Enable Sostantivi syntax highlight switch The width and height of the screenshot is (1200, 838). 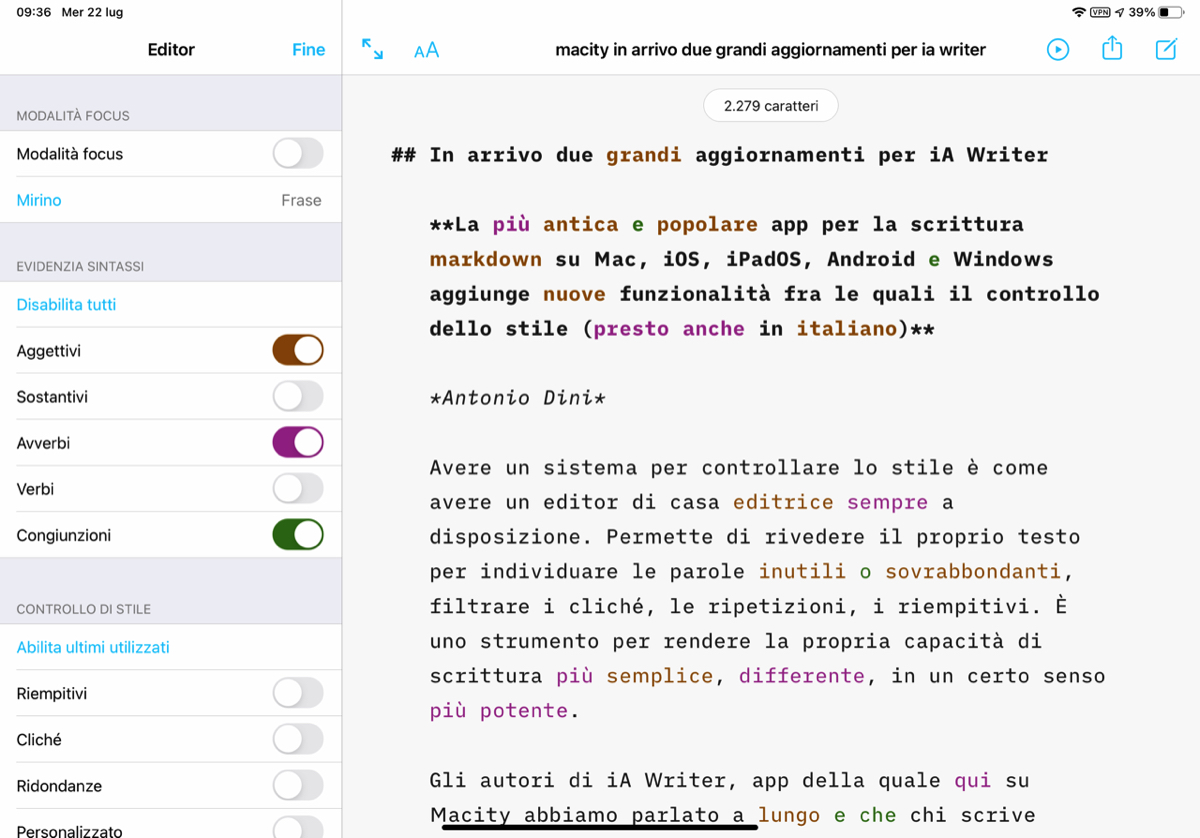(x=298, y=397)
